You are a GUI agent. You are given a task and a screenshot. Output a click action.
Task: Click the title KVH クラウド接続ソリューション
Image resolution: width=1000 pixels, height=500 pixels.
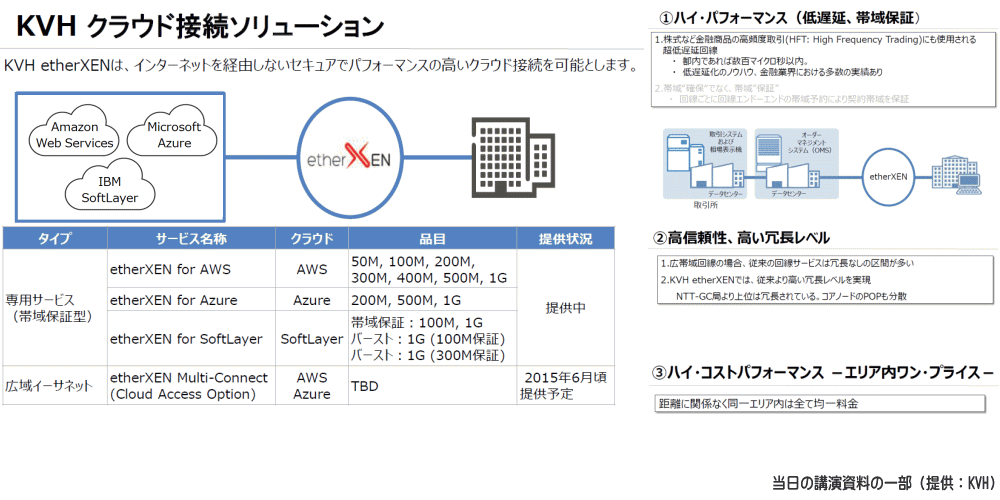click(x=199, y=26)
